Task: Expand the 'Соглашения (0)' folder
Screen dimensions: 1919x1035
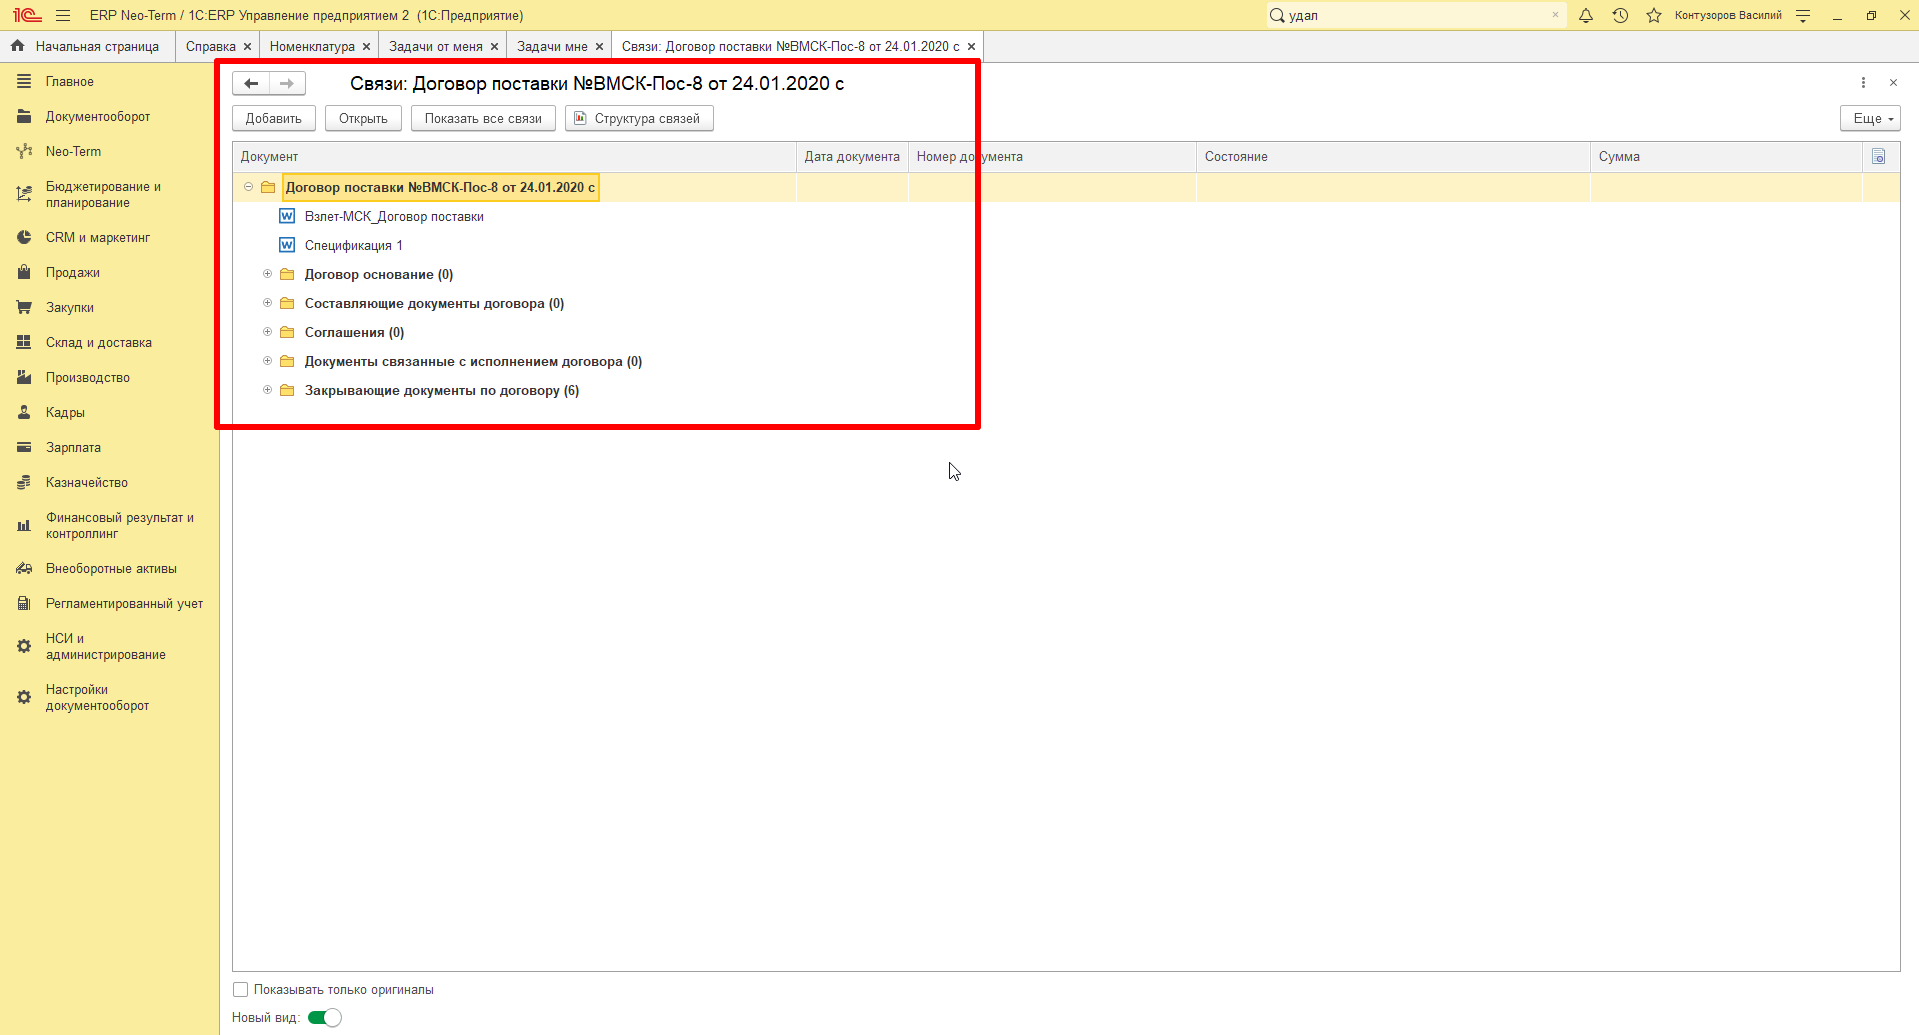Action: 267,332
